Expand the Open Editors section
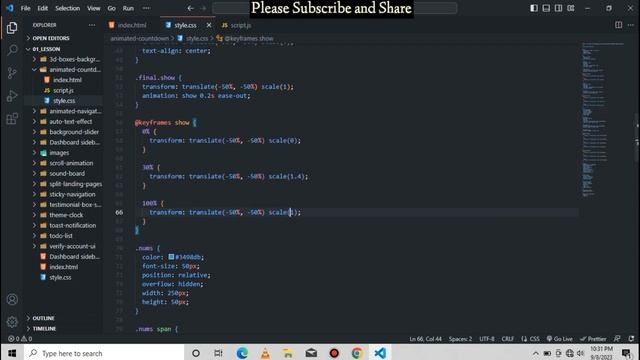 (x=51, y=38)
